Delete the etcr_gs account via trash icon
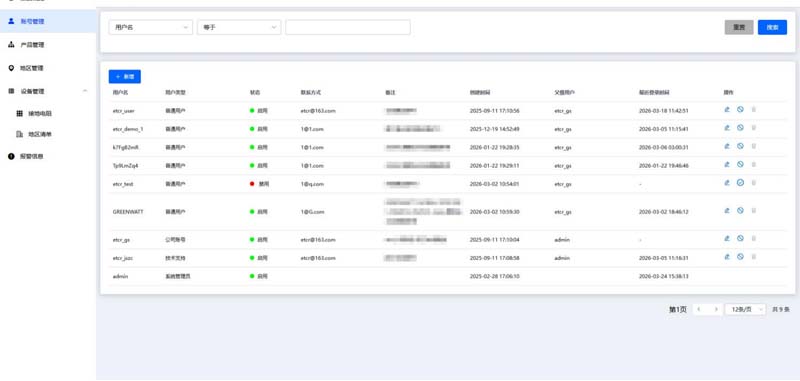 pos(754,238)
